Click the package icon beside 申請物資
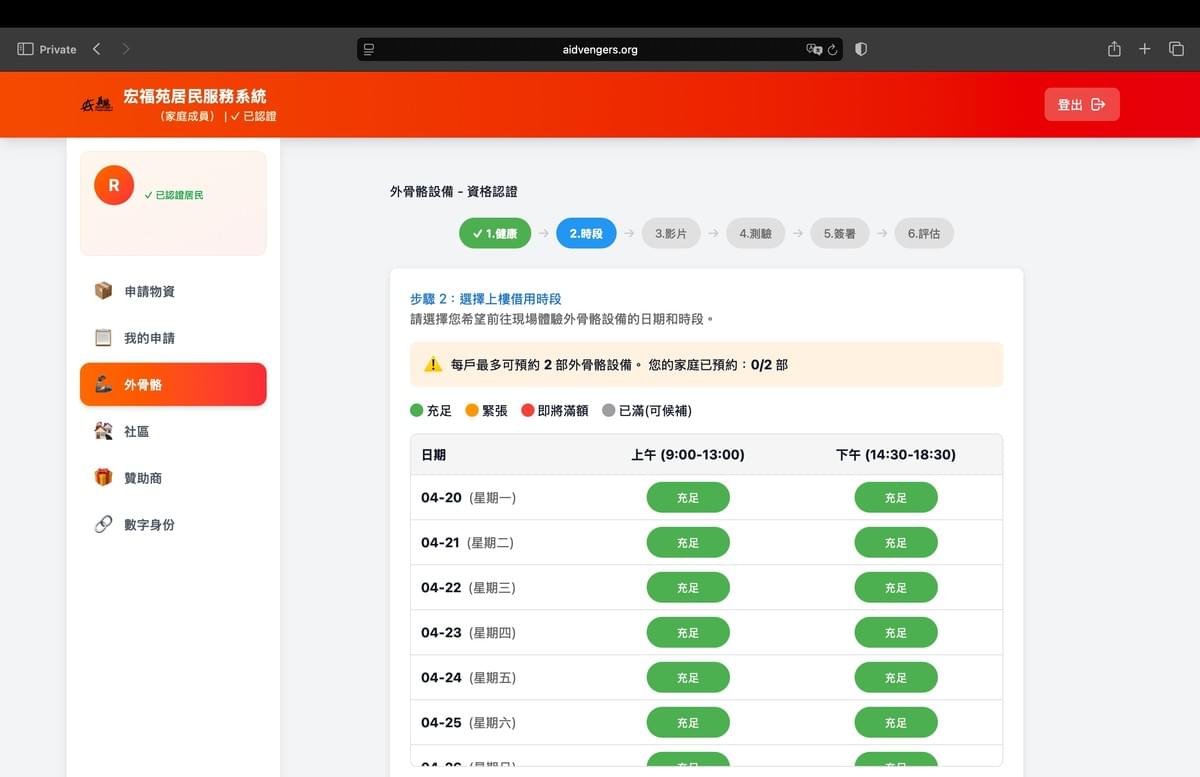 [x=103, y=291]
